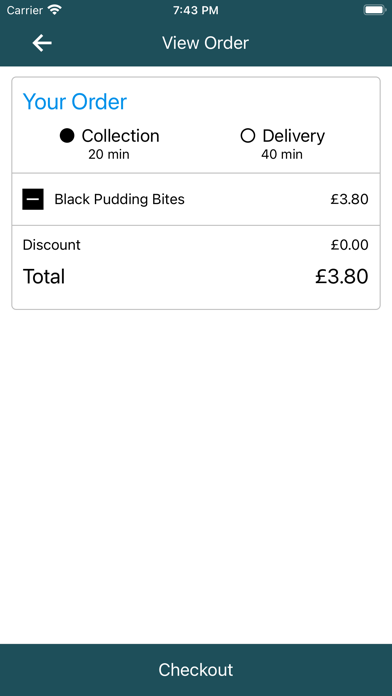
Task: Tap the View Order title
Action: [x=205, y=43]
